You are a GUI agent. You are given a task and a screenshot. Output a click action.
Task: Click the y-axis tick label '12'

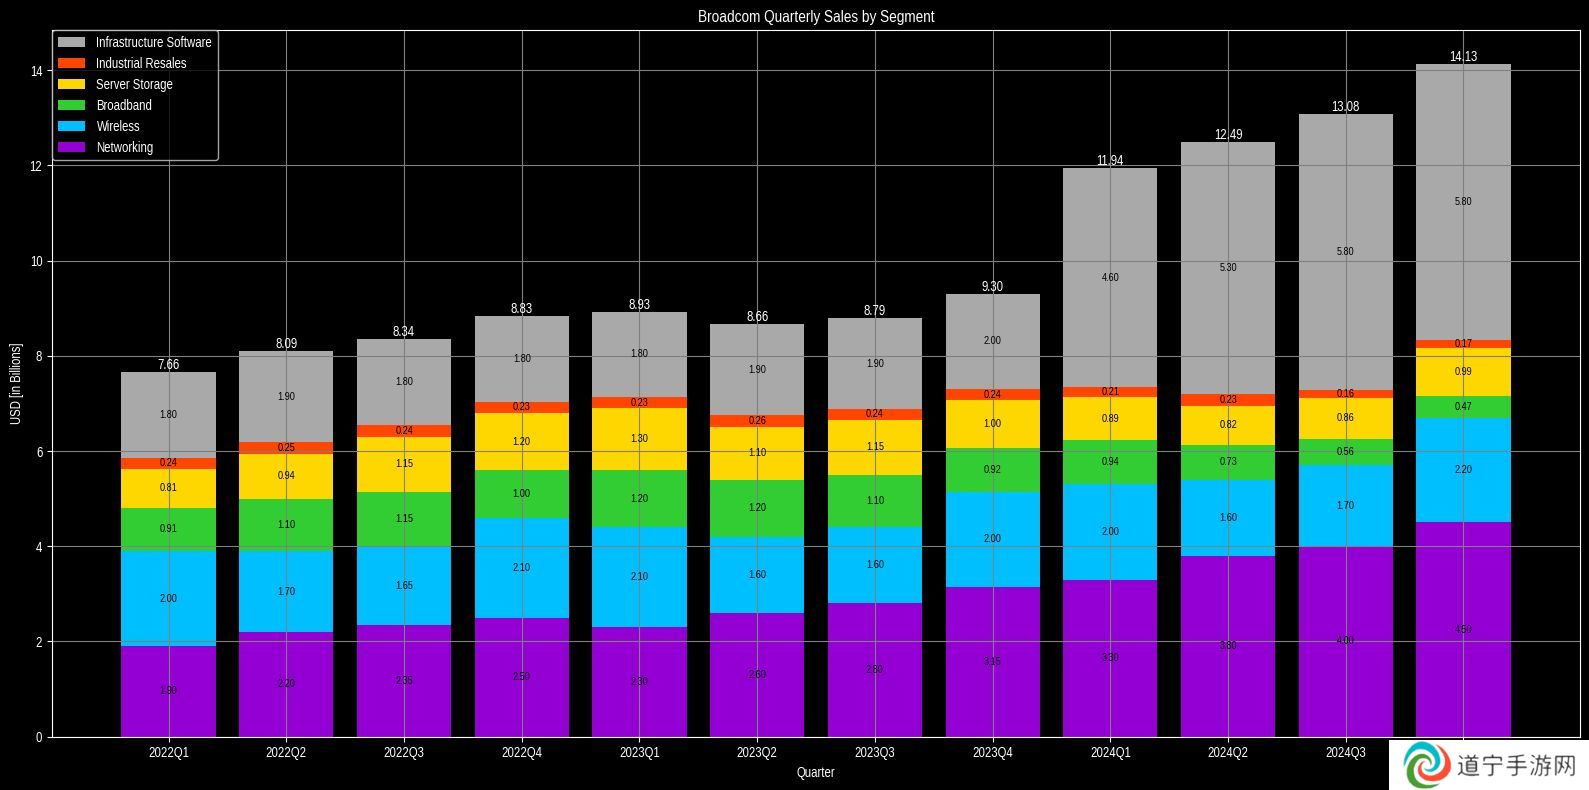pyautogui.click(x=36, y=166)
